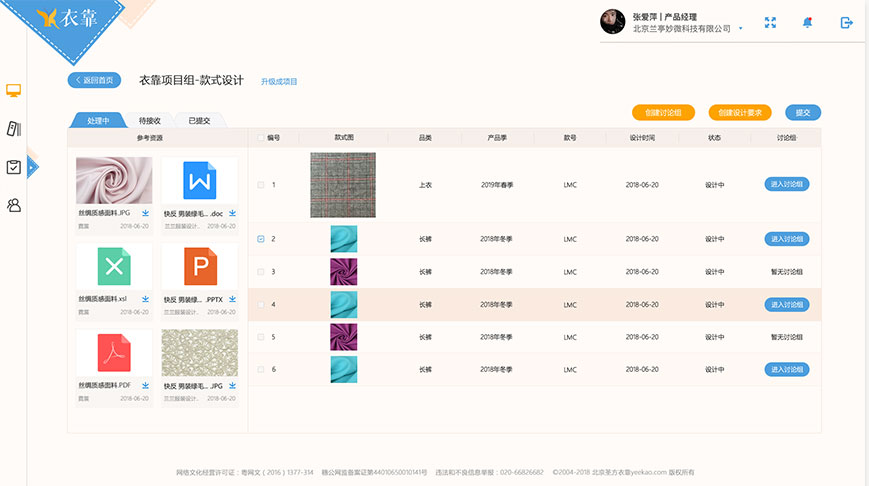Download the 丝绸质感面料.xsl file

coord(146,298)
